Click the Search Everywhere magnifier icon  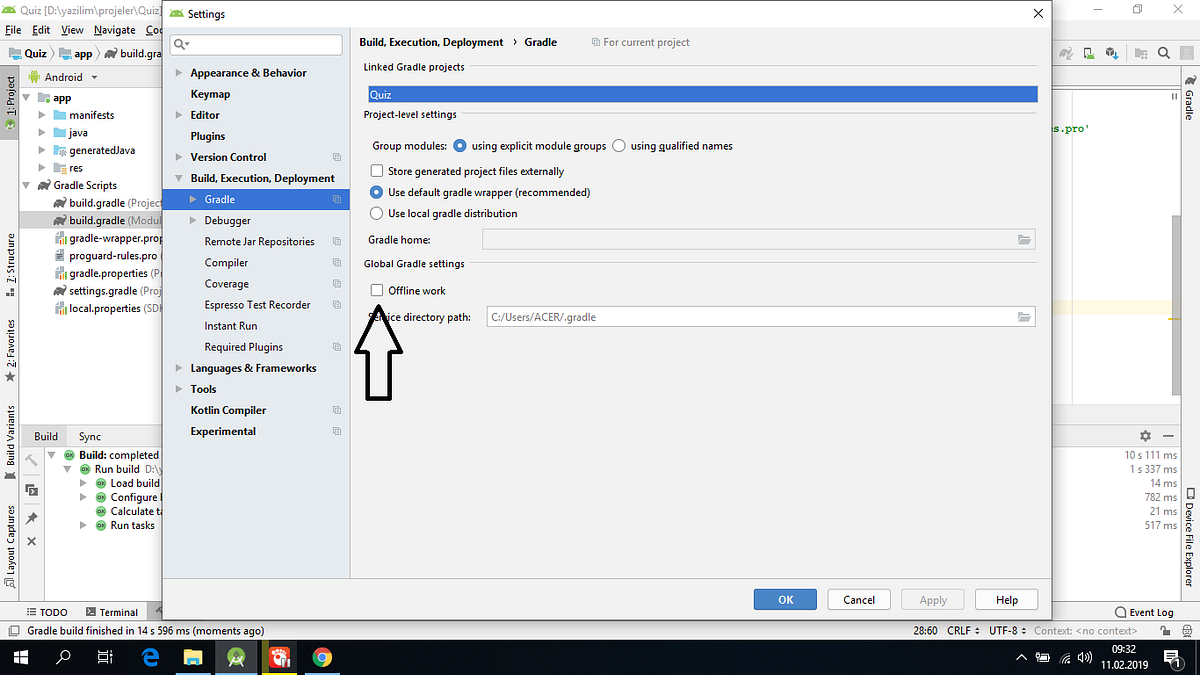1164,53
